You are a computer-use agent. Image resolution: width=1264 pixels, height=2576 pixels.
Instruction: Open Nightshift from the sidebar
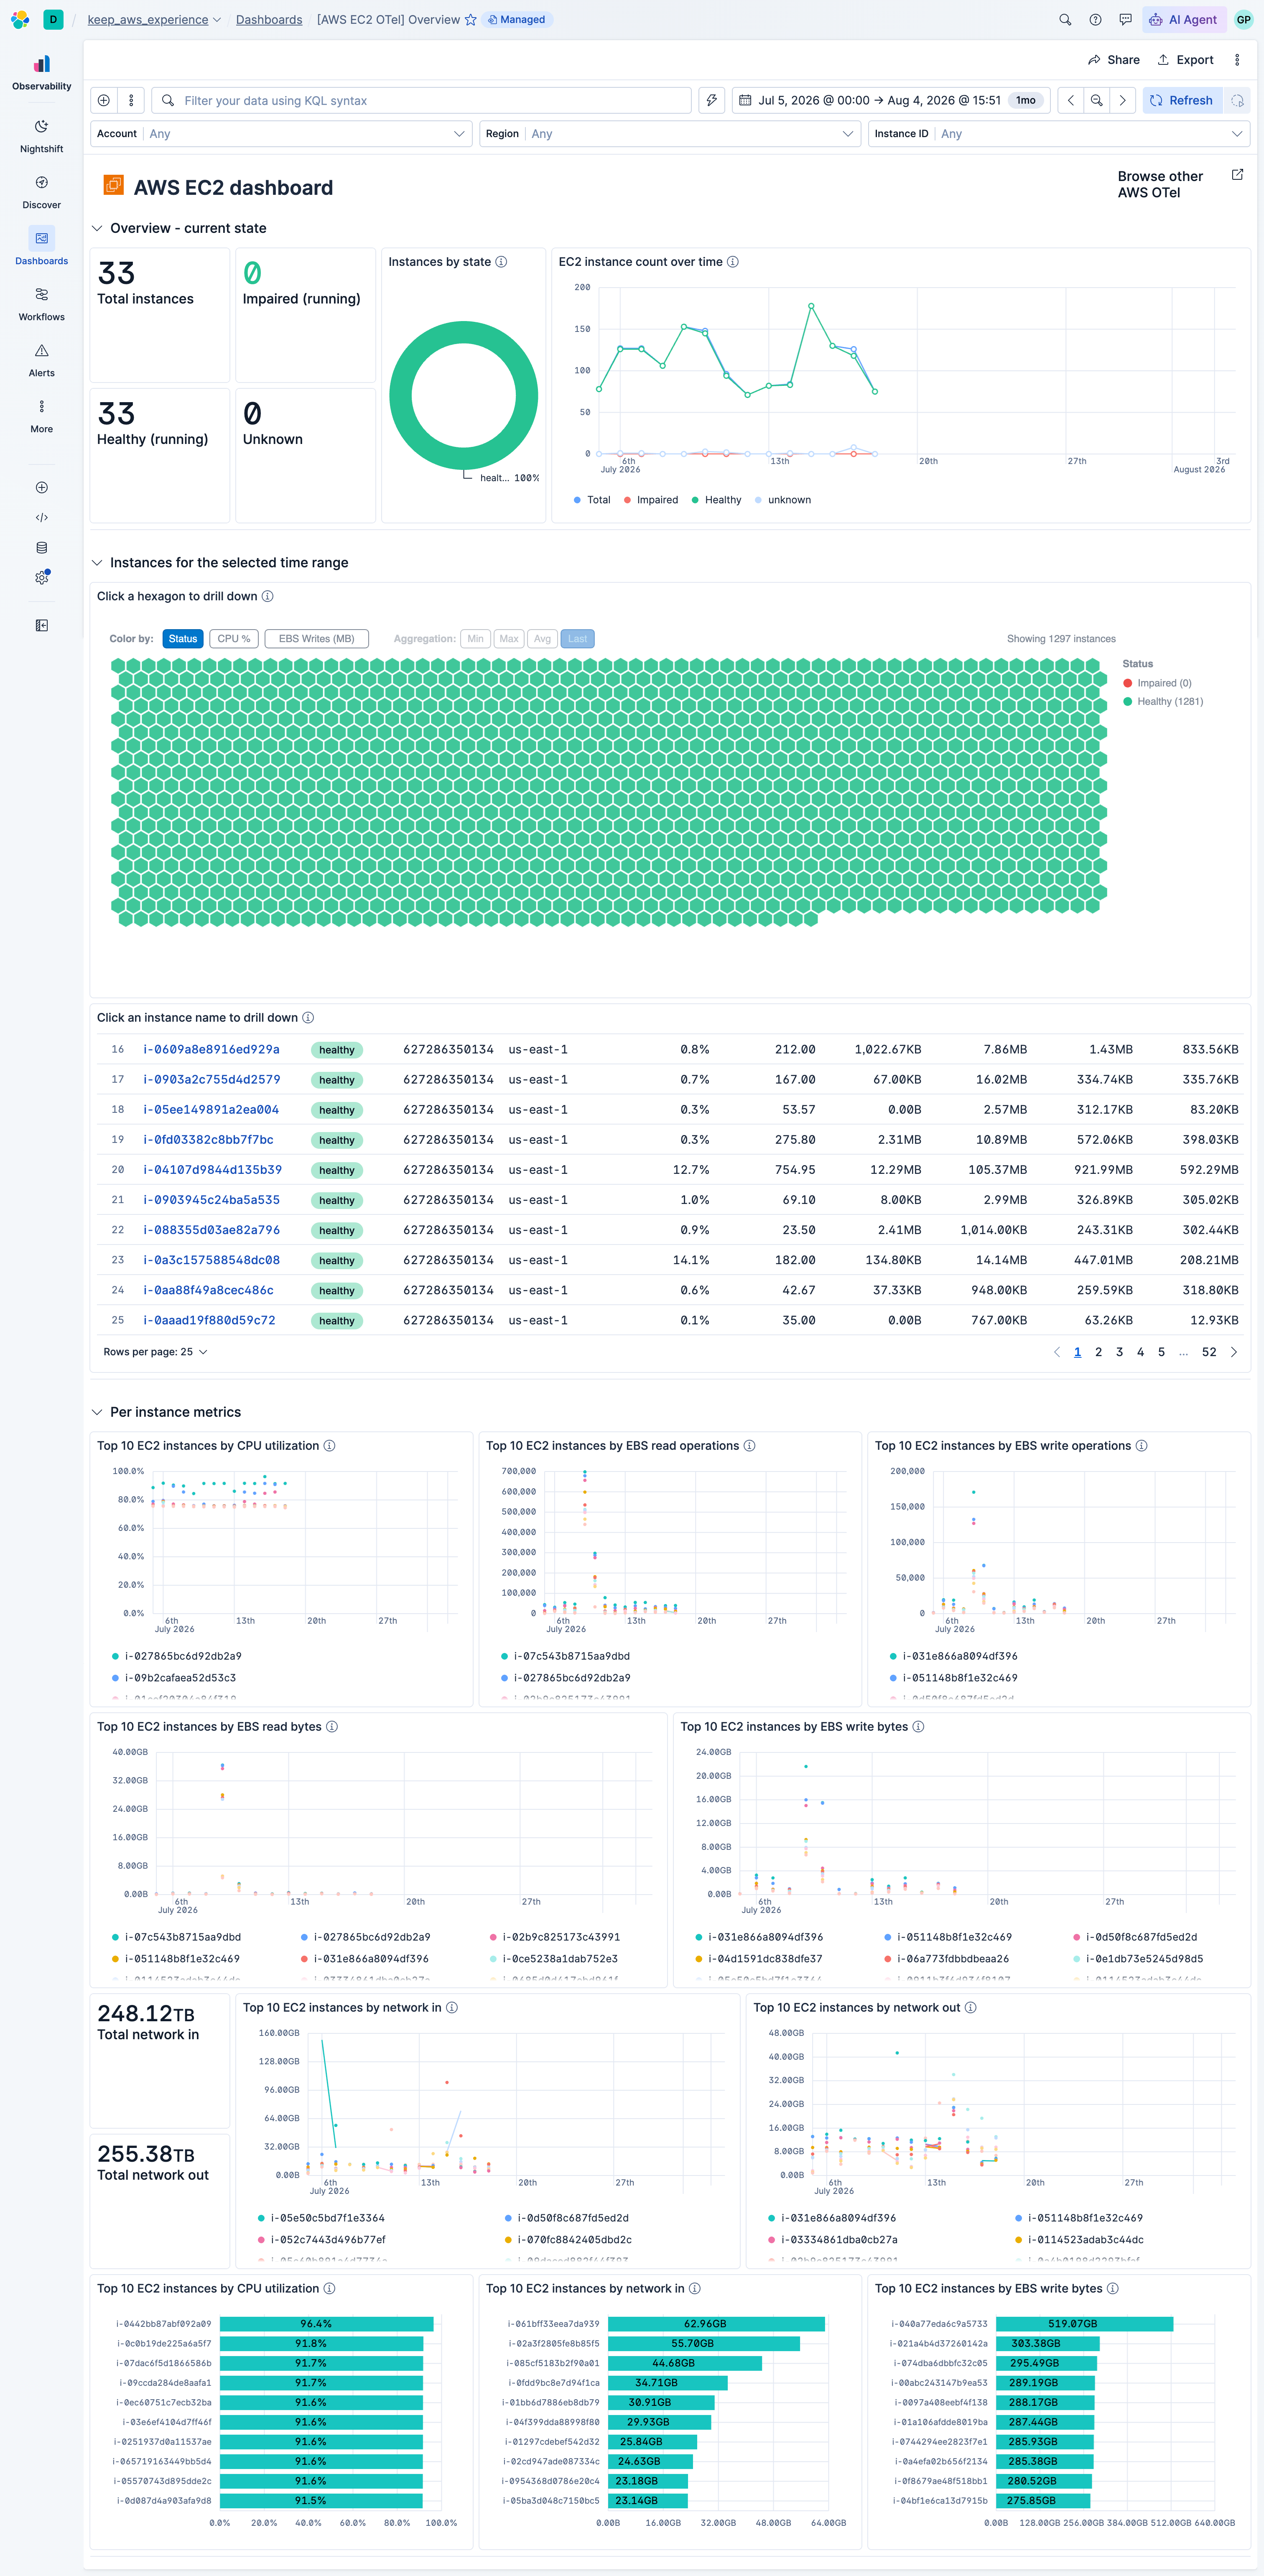41,136
